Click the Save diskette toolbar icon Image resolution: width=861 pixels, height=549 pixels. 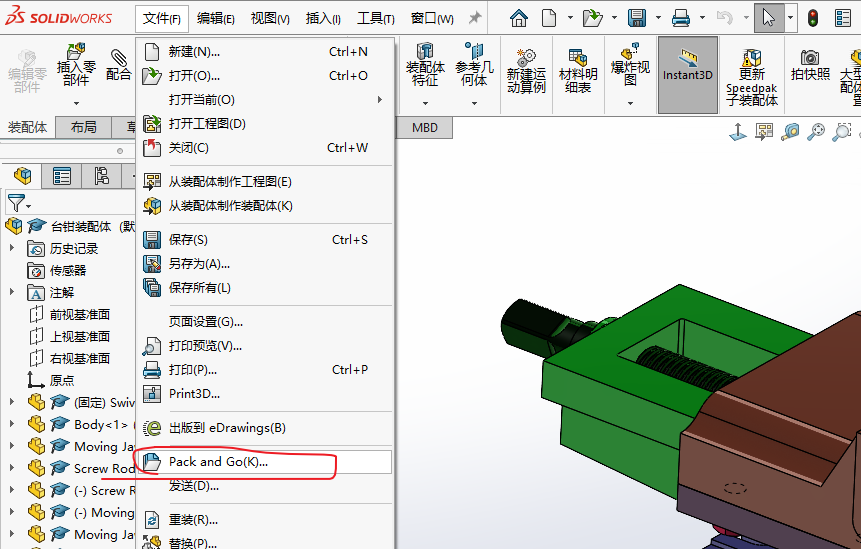click(x=637, y=18)
